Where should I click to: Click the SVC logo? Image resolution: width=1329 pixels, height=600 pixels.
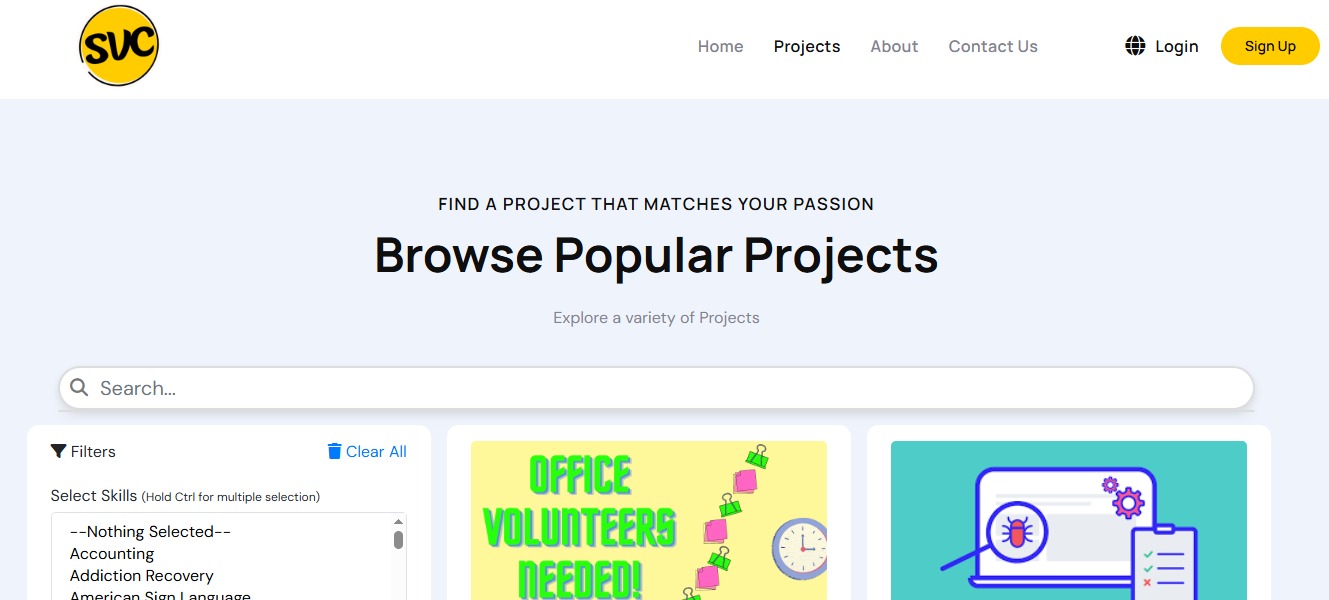click(x=119, y=46)
